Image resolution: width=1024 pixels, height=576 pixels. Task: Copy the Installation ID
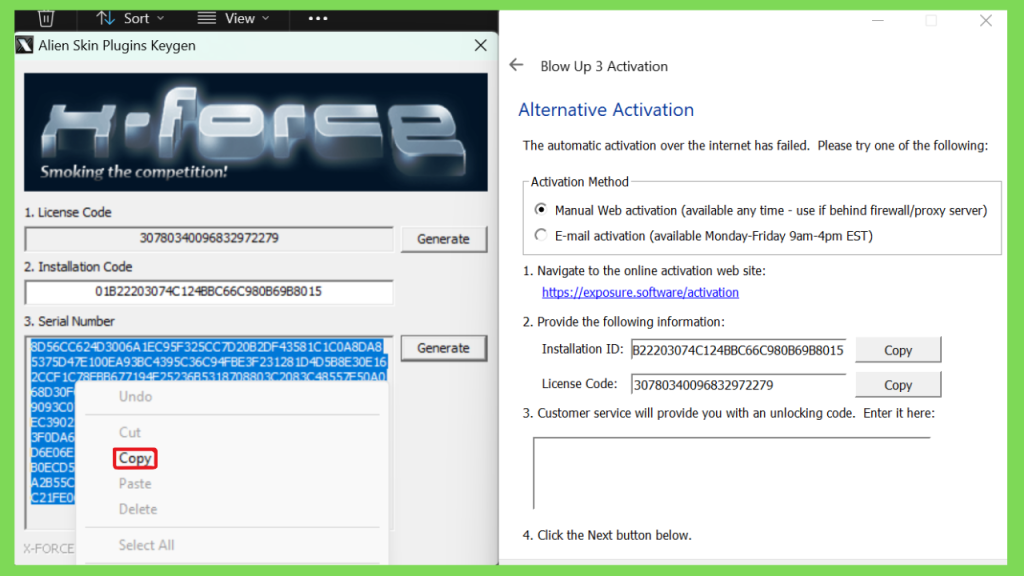pyautogui.click(x=898, y=350)
